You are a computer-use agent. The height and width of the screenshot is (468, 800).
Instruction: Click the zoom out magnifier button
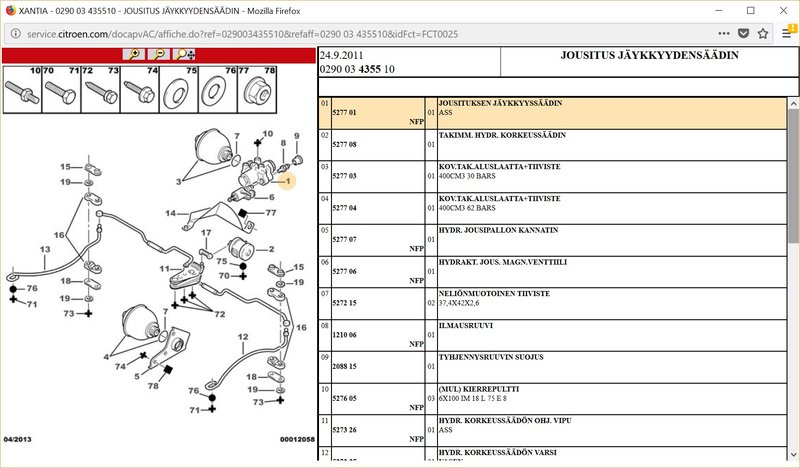click(x=160, y=55)
